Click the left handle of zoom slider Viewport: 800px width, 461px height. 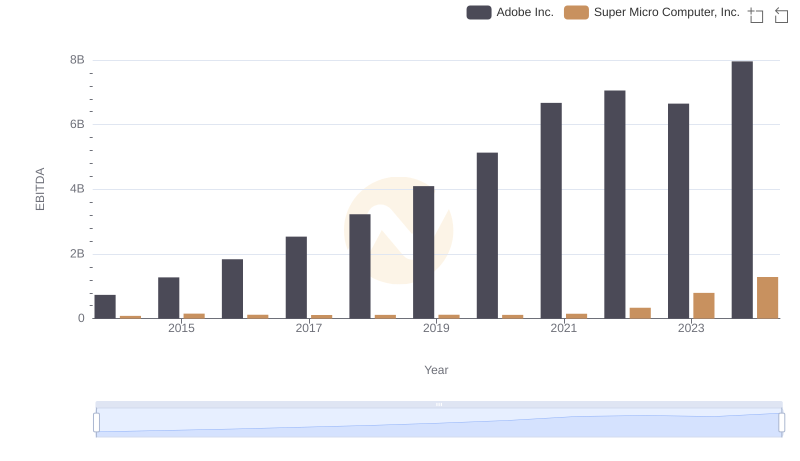96,423
